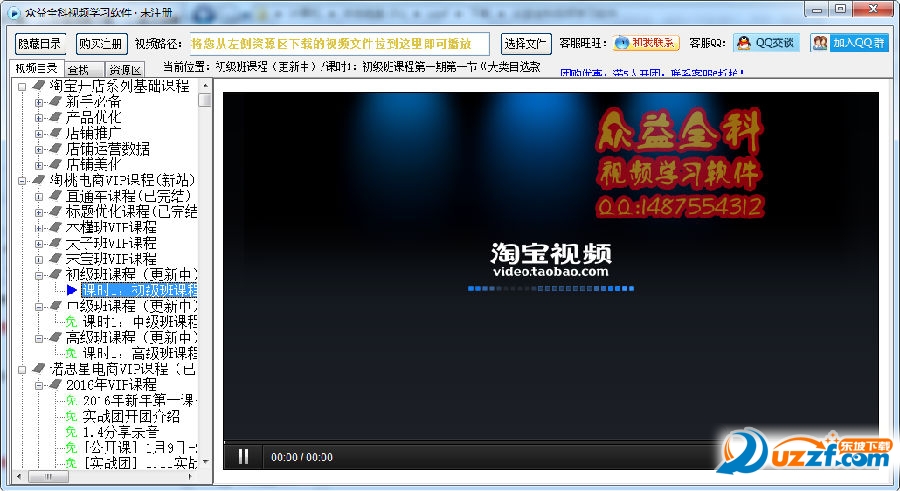Expand the 产品优化 node
The width and height of the screenshot is (900, 491).
38,118
